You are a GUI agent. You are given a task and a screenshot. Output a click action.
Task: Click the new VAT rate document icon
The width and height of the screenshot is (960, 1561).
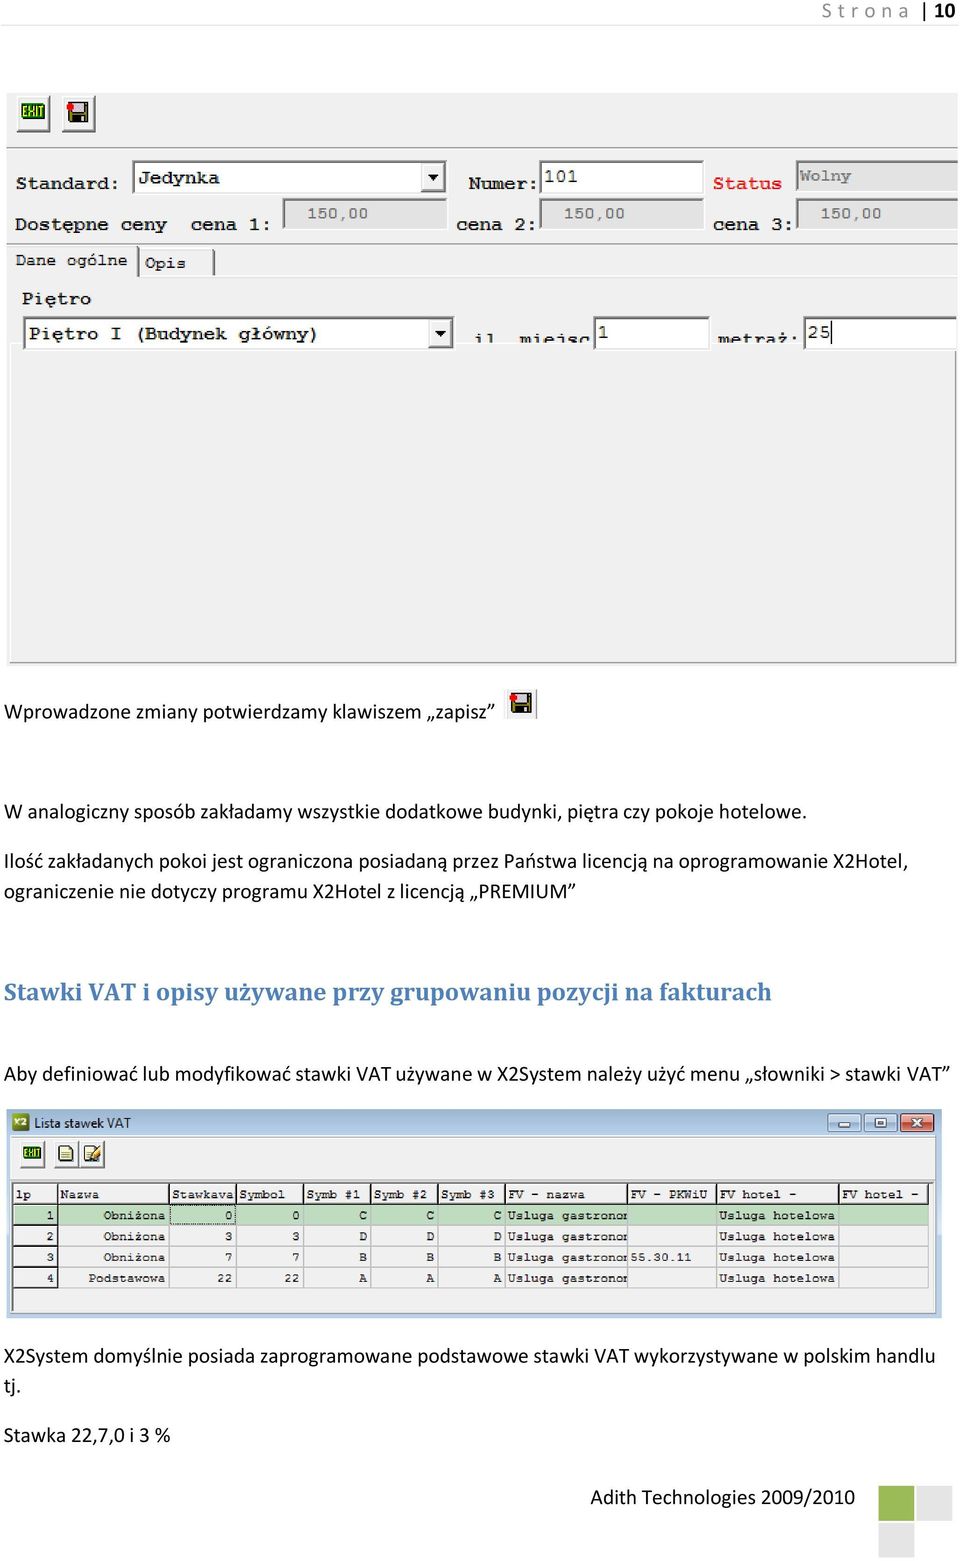[66, 1153]
